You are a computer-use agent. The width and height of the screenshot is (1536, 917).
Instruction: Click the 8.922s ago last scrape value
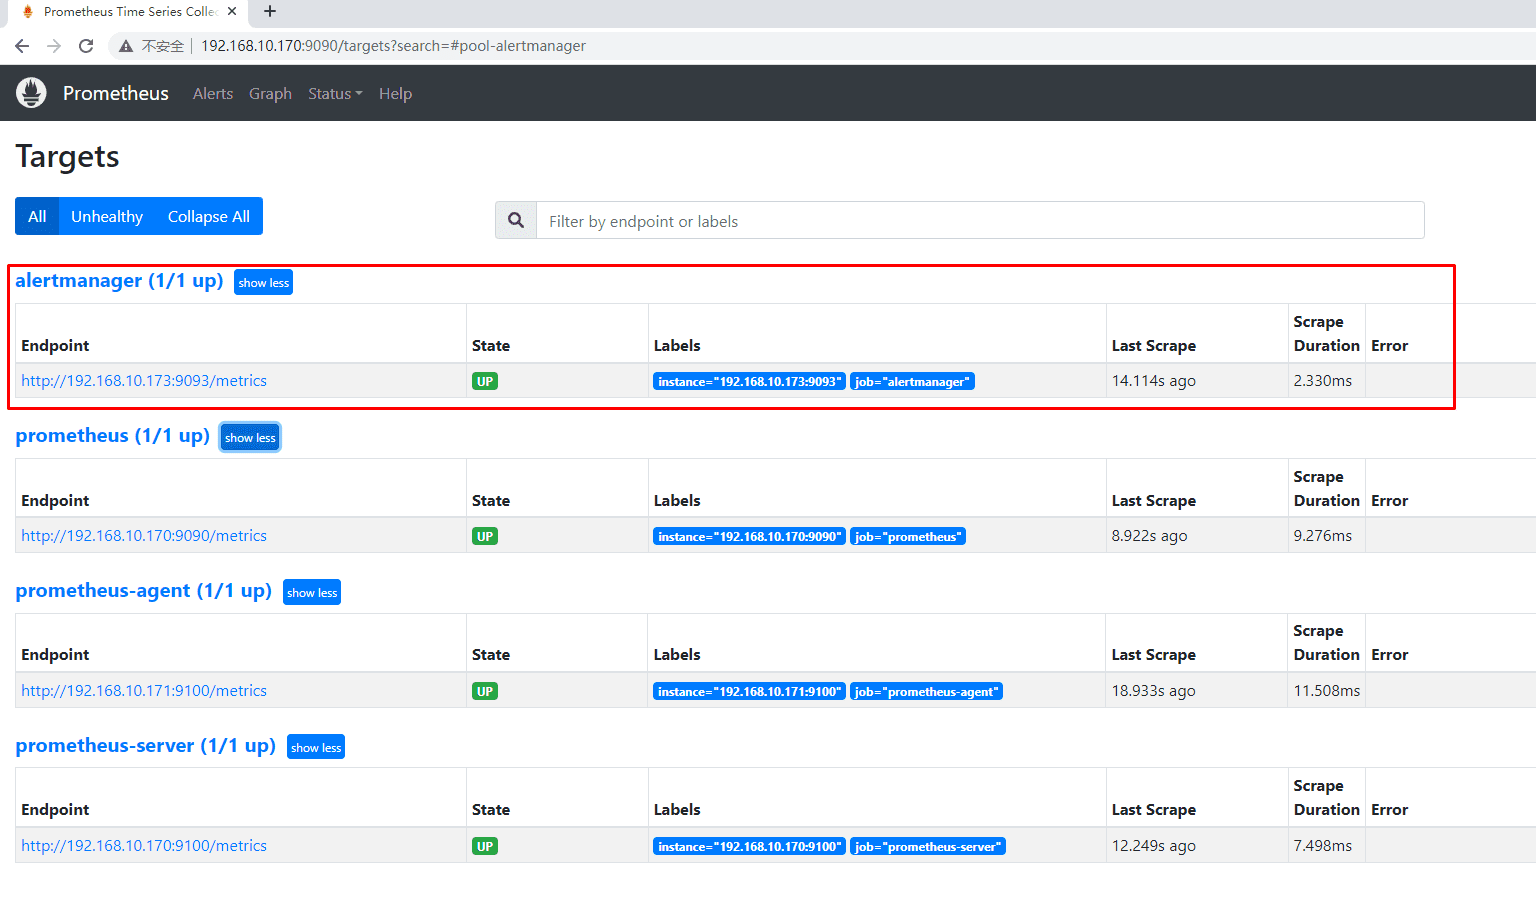[x=1150, y=536]
